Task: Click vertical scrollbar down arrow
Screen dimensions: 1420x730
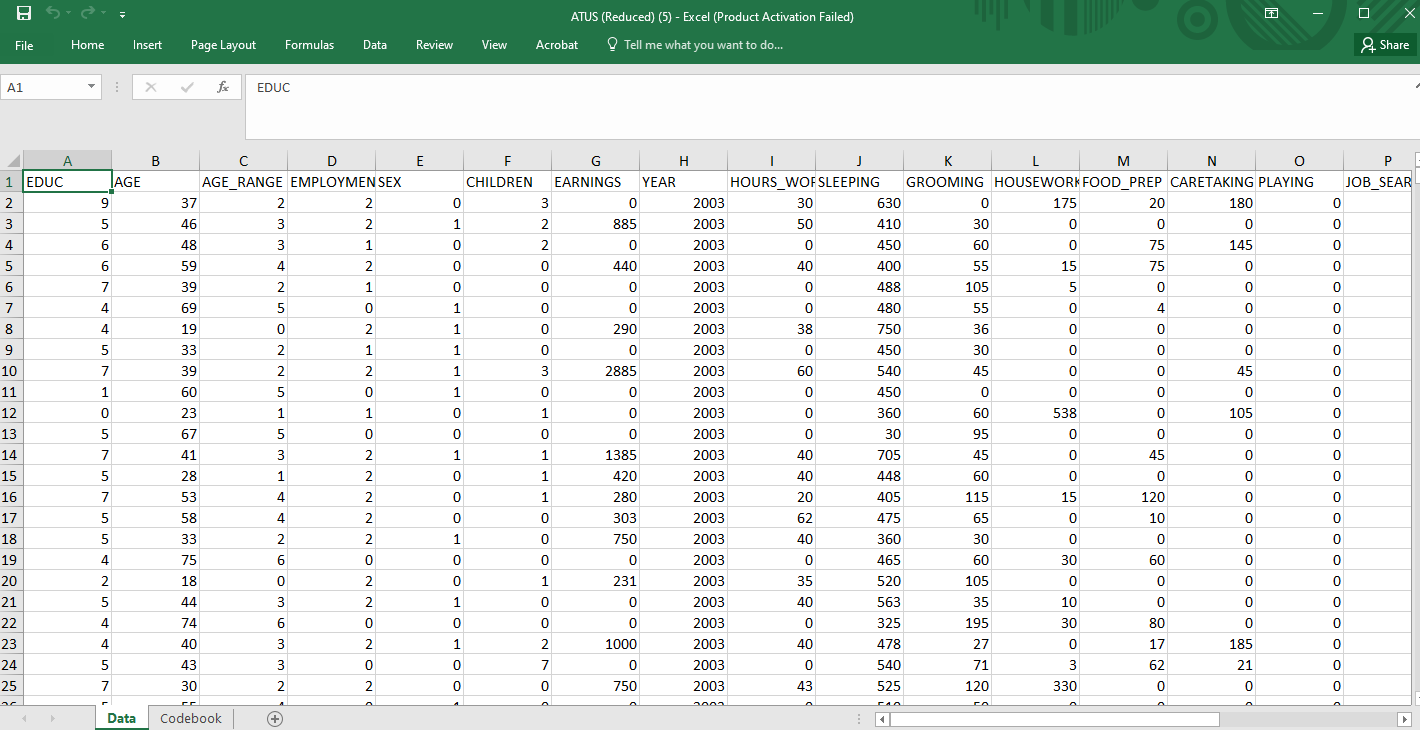Action: 1416,698
